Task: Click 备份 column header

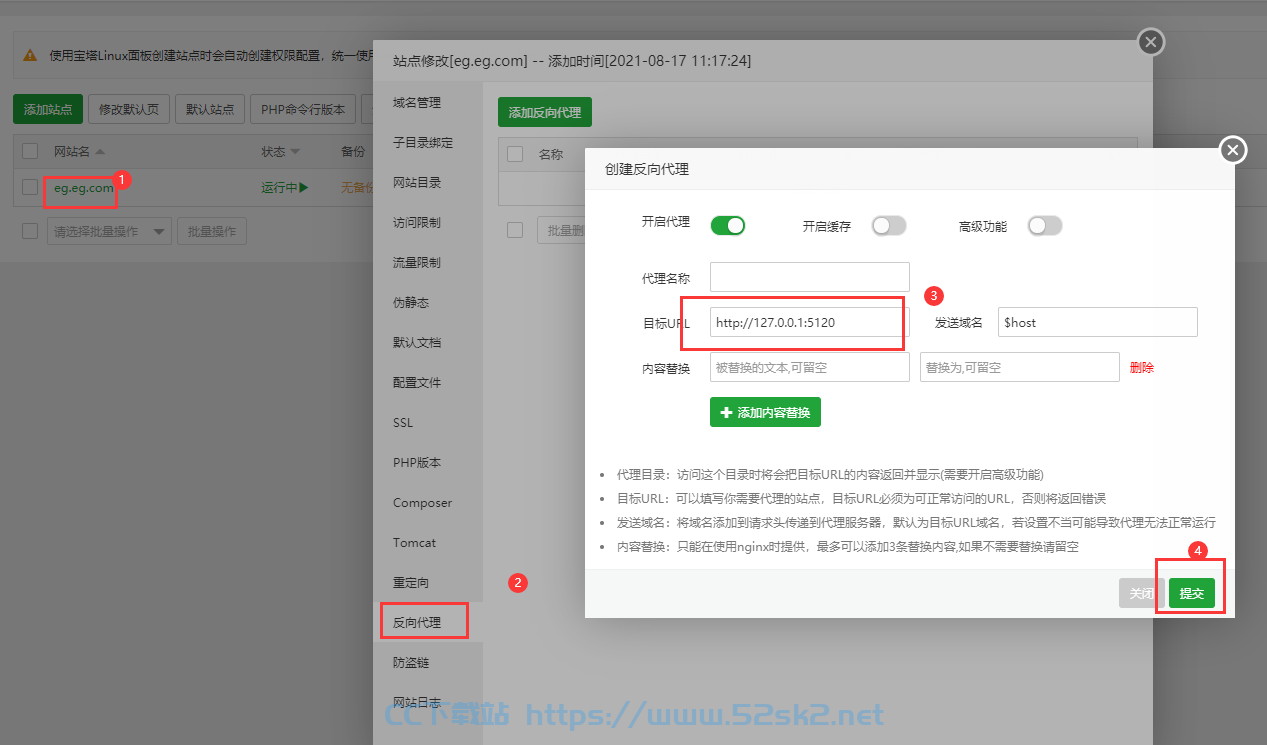Action: pos(353,152)
